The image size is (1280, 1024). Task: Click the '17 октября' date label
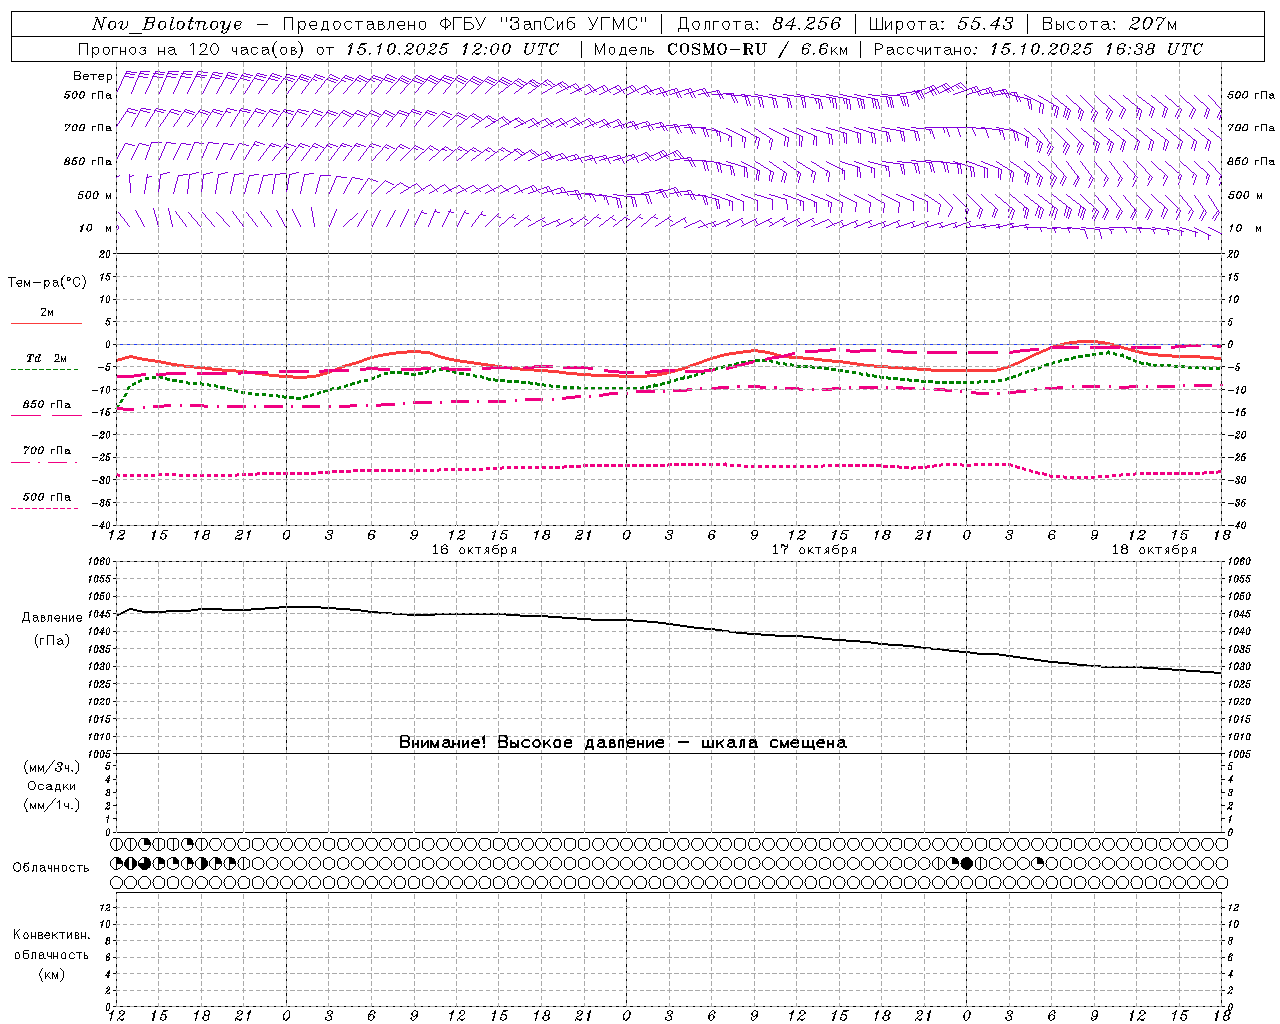[814, 550]
